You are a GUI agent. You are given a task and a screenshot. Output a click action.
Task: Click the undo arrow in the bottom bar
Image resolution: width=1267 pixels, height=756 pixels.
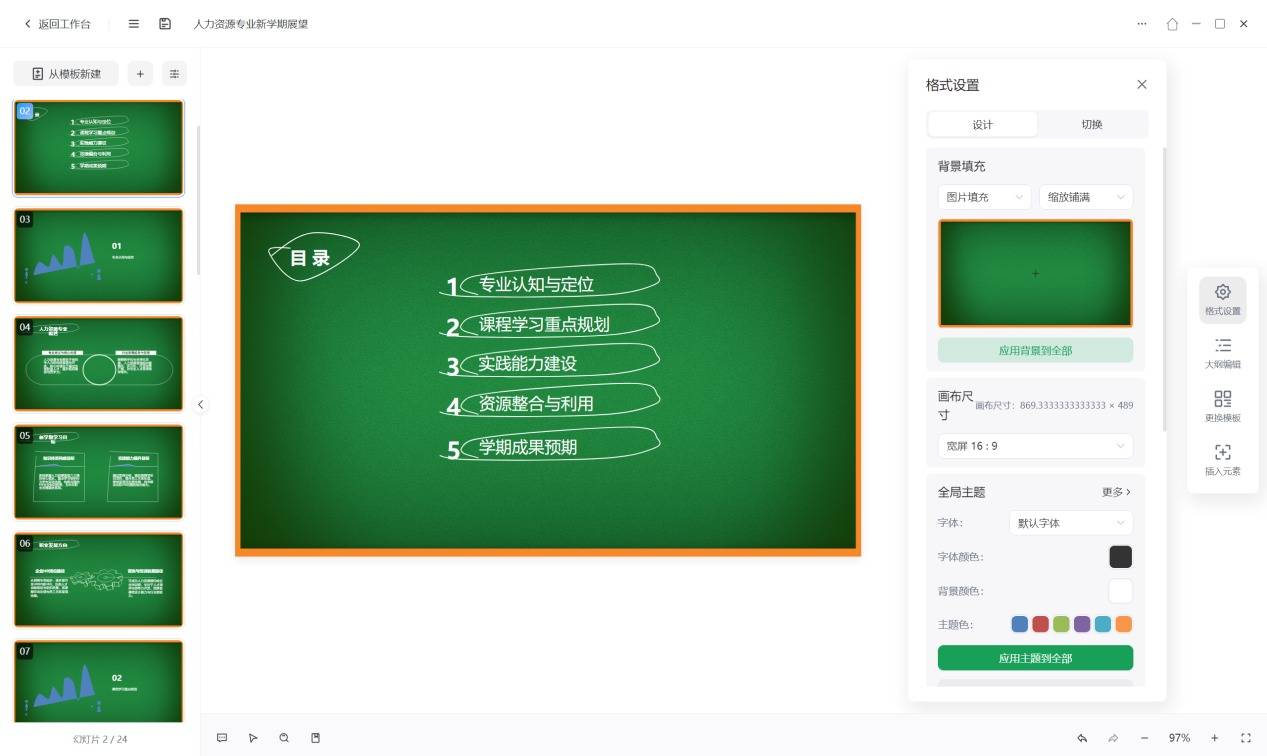point(1082,738)
